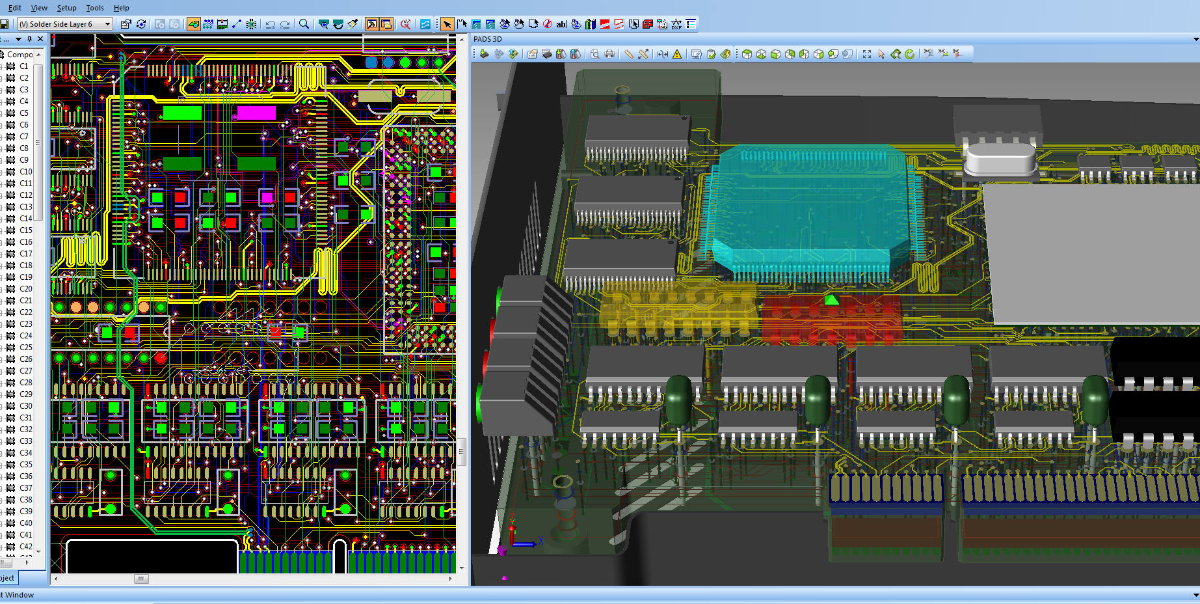
Task: Open the Solder Side Layer 6 dropdown
Action: click(64, 23)
